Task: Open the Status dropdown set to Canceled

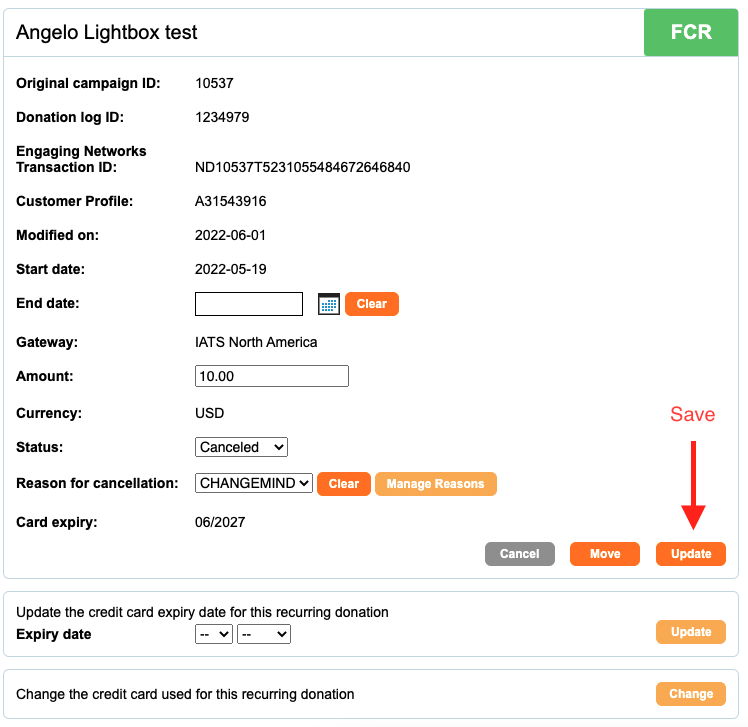Action: pyautogui.click(x=241, y=447)
